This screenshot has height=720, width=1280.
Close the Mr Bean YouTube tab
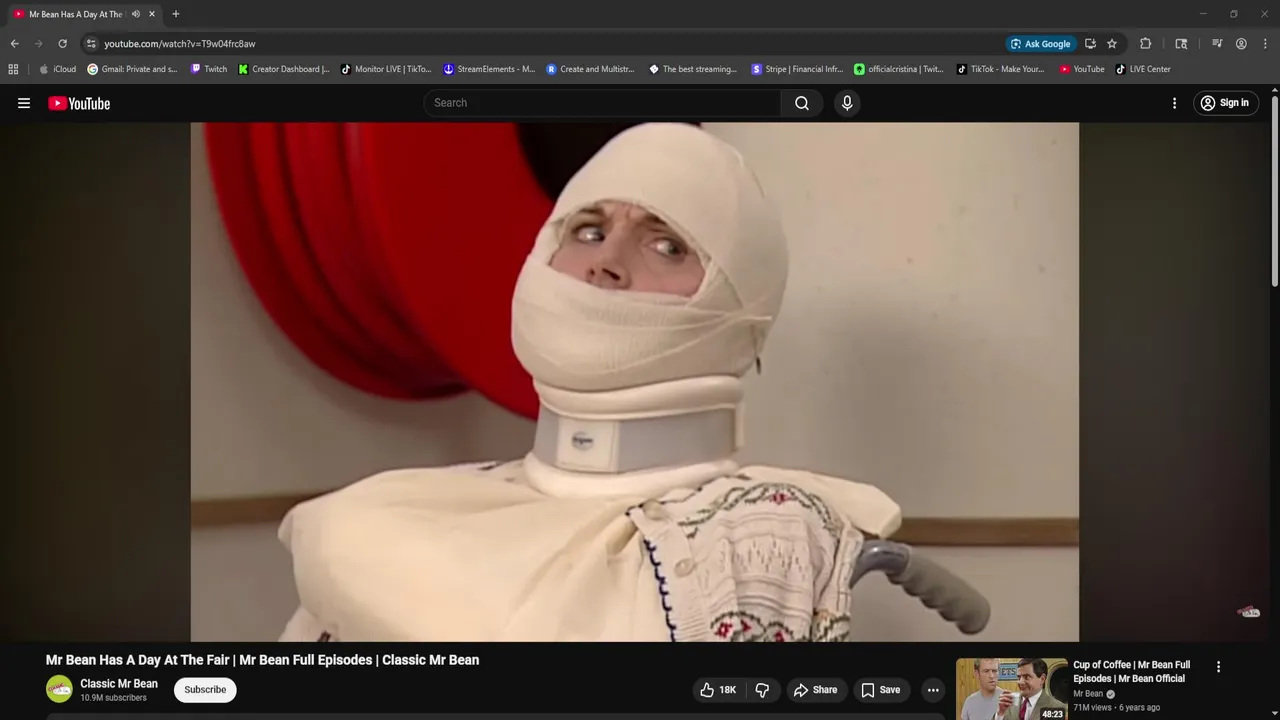152,14
